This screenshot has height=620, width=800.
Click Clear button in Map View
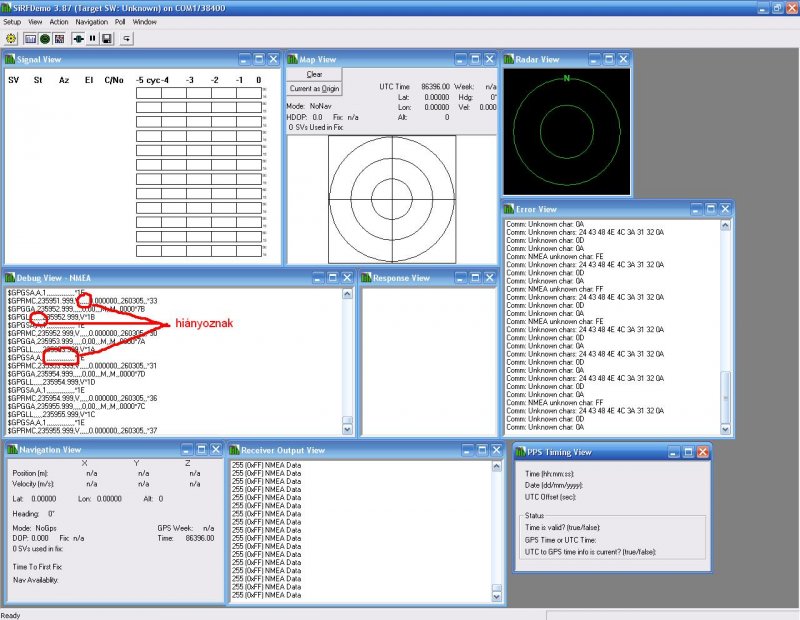tap(314, 75)
